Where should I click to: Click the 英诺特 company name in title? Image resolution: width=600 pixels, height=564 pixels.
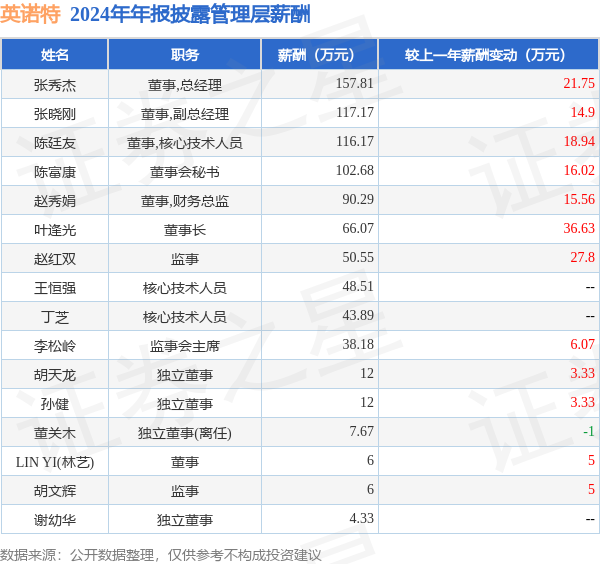pyautogui.click(x=30, y=15)
